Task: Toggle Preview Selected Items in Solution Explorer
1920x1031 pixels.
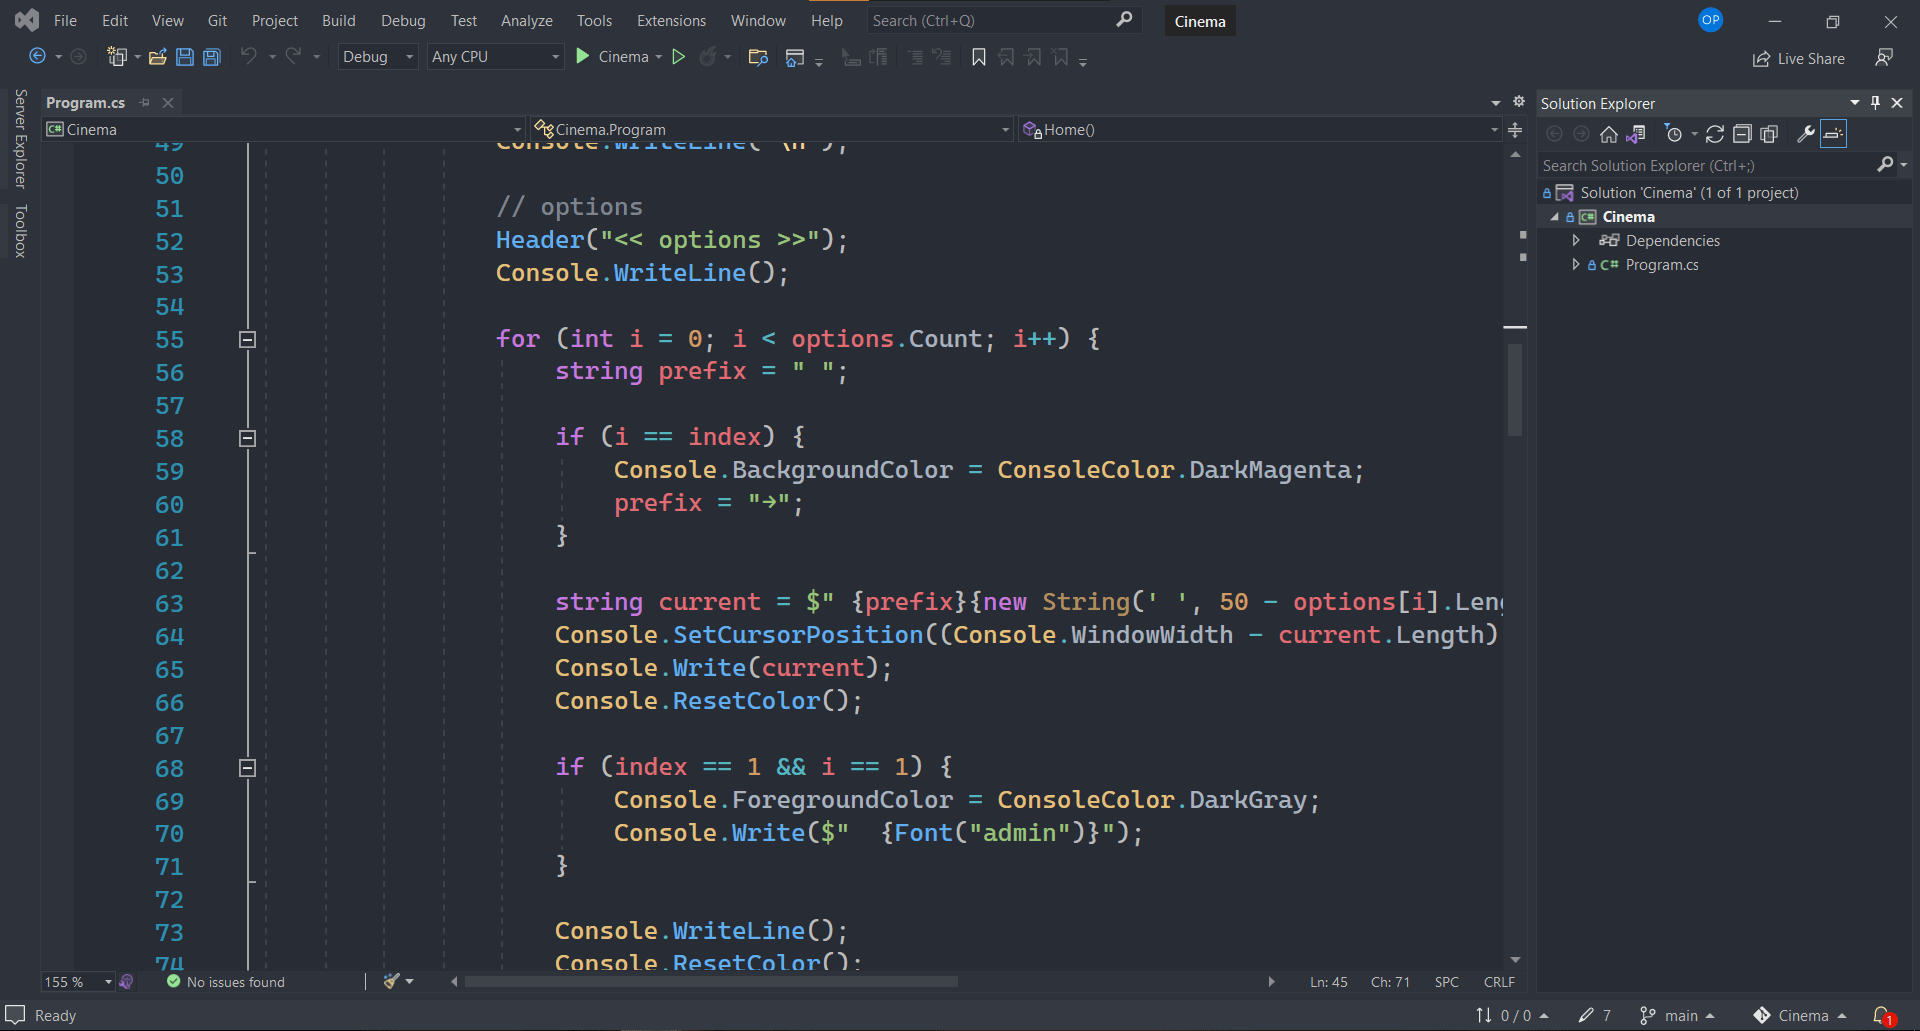Action: [x=1833, y=134]
